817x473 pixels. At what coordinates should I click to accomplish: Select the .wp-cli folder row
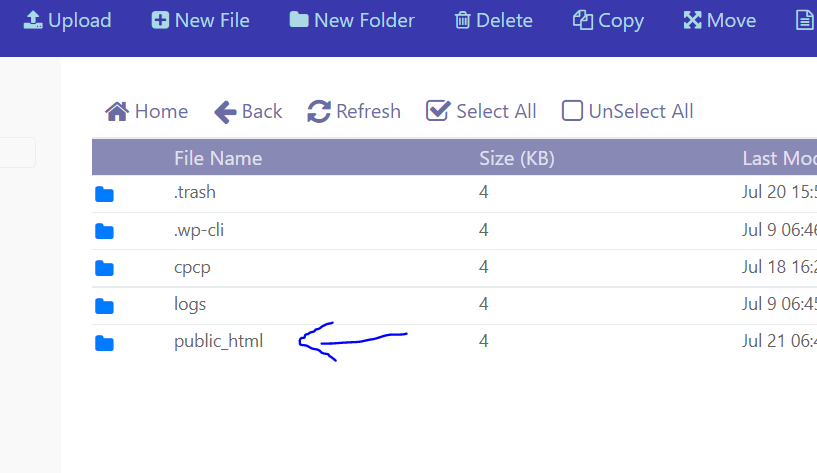coord(454,230)
